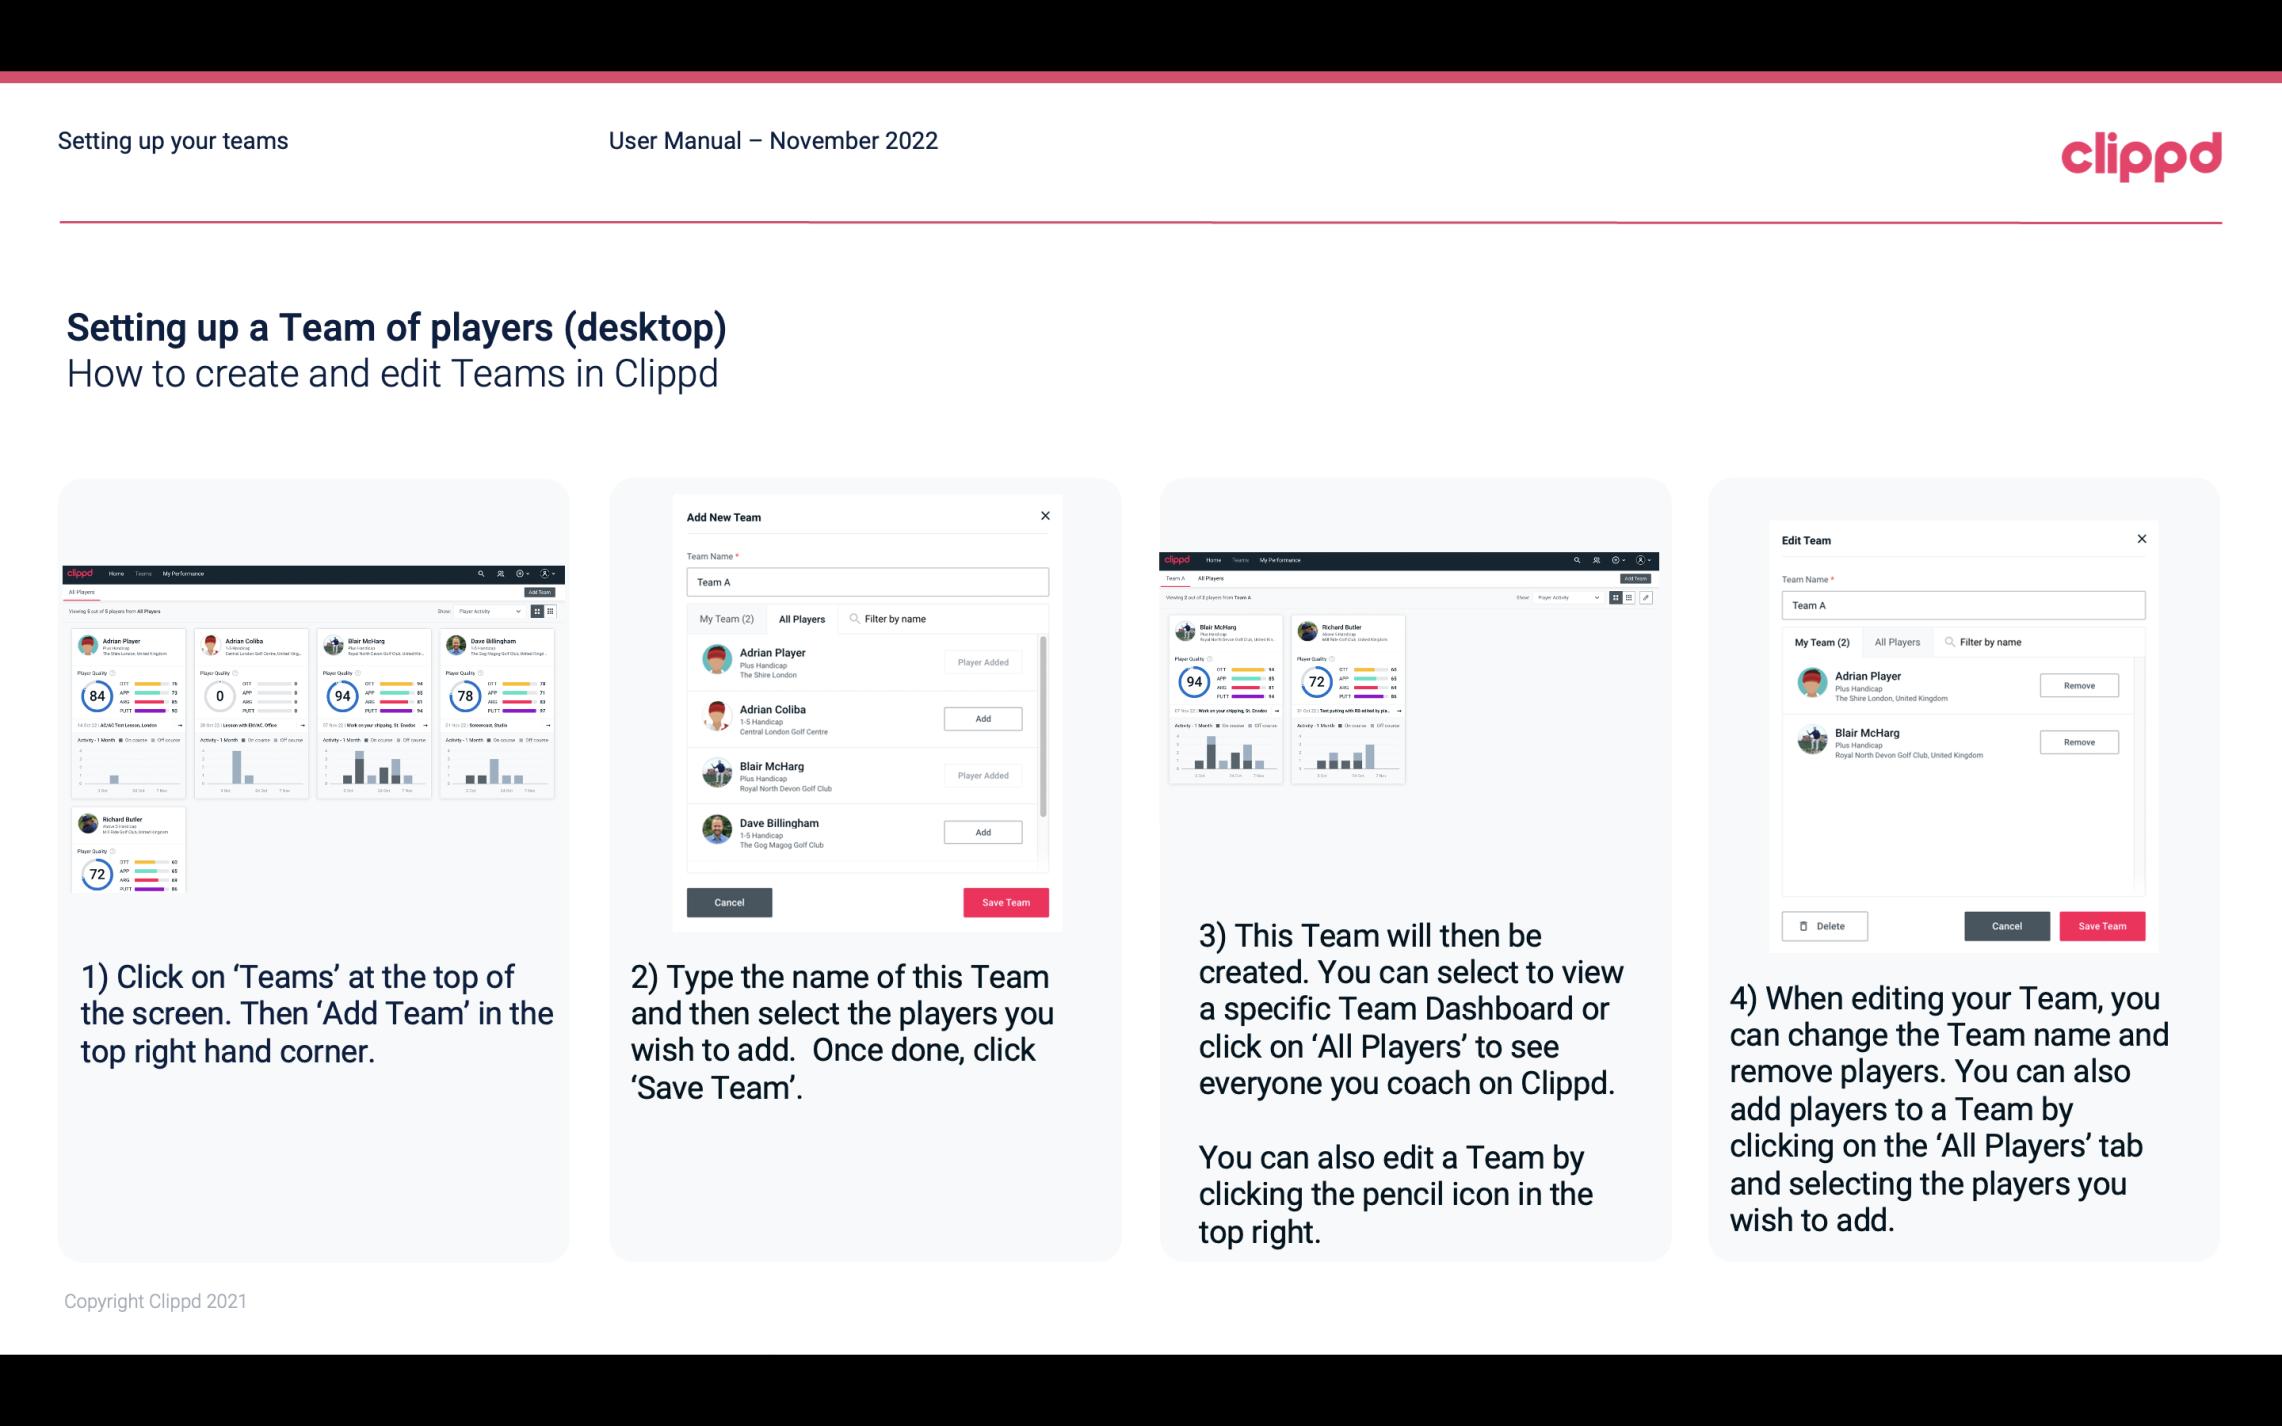Click the Team Name input field

point(866,582)
